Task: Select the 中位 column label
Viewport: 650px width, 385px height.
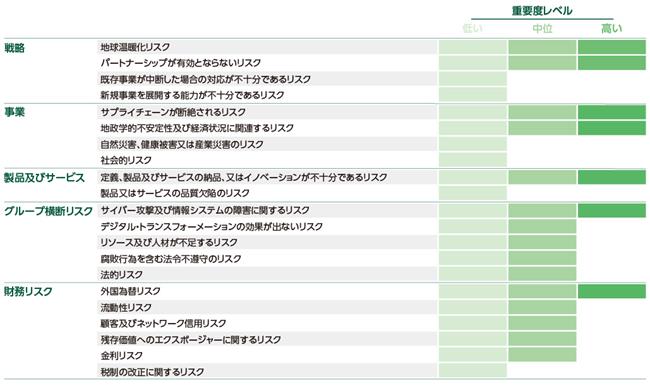Action: (542, 29)
